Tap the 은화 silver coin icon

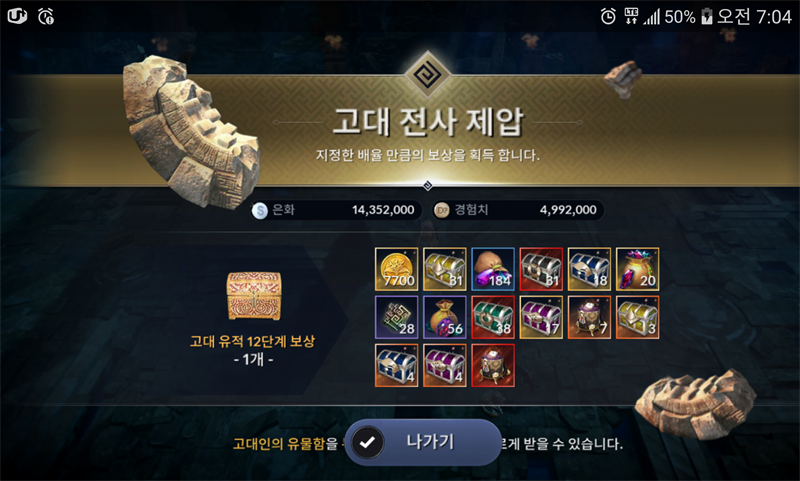coord(260,210)
